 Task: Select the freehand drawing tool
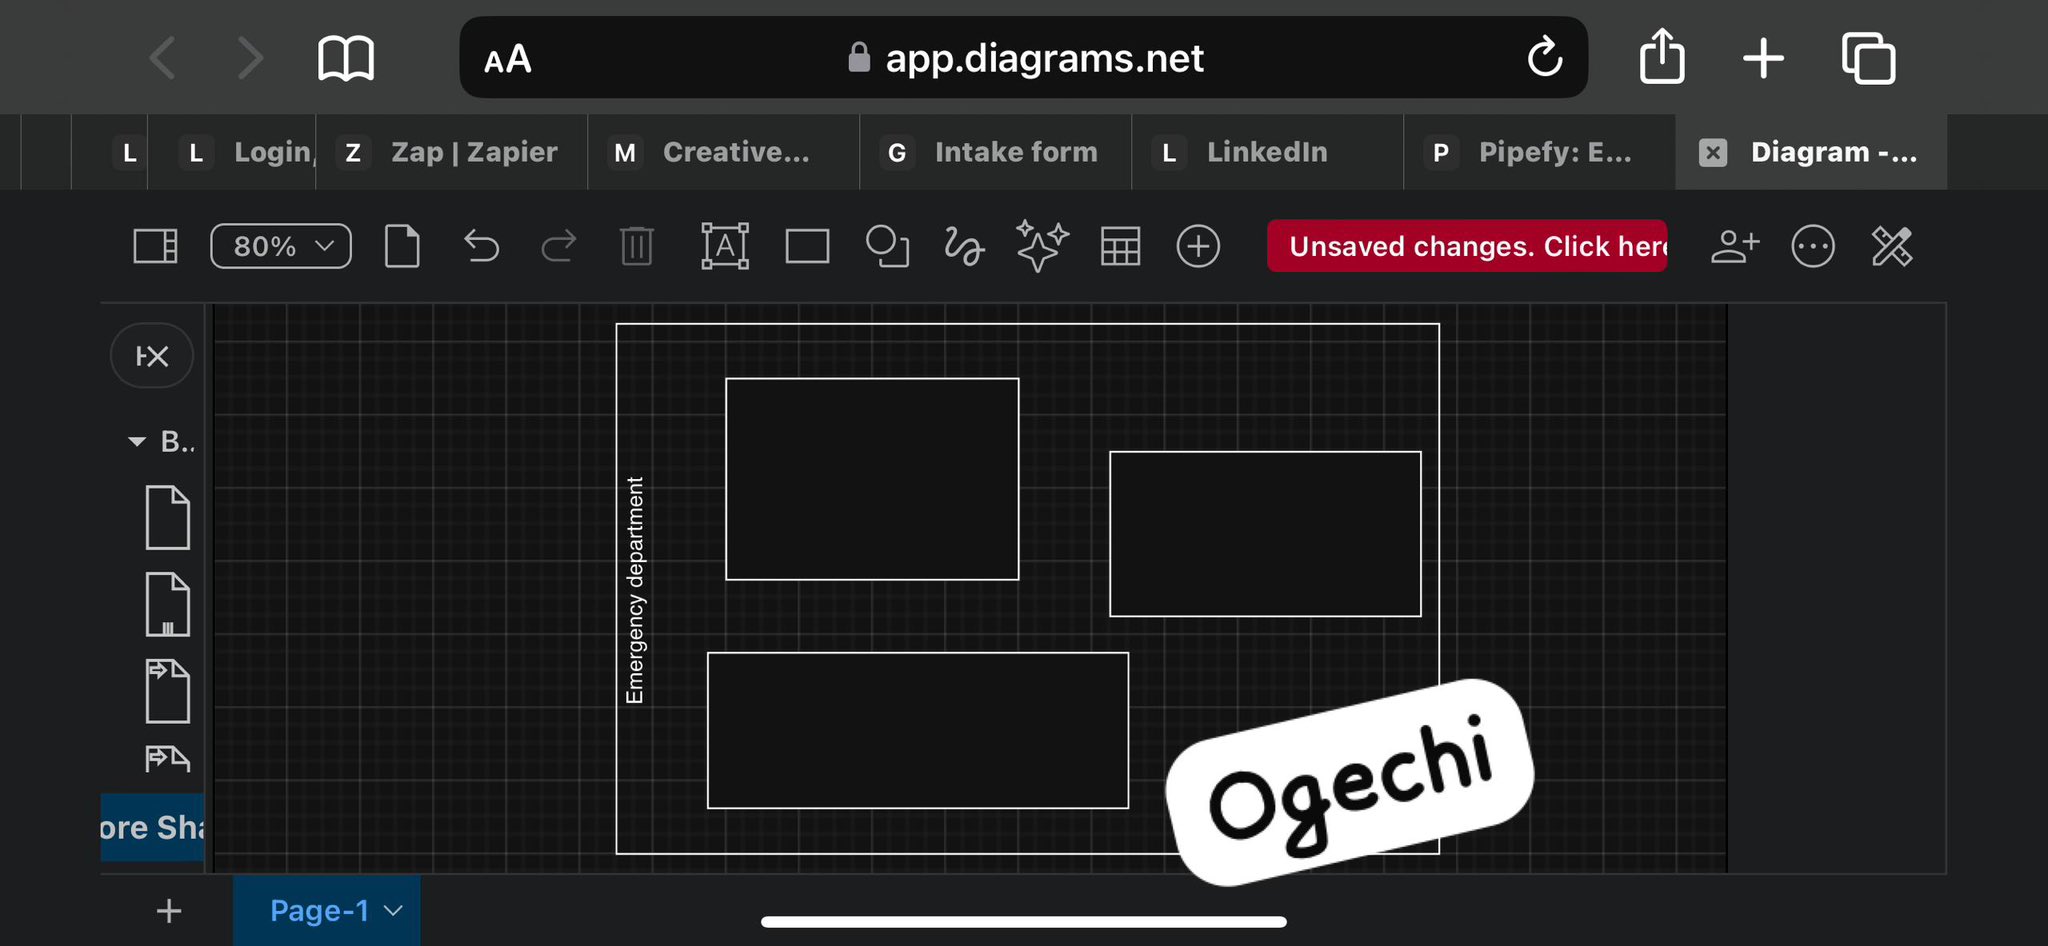964,246
